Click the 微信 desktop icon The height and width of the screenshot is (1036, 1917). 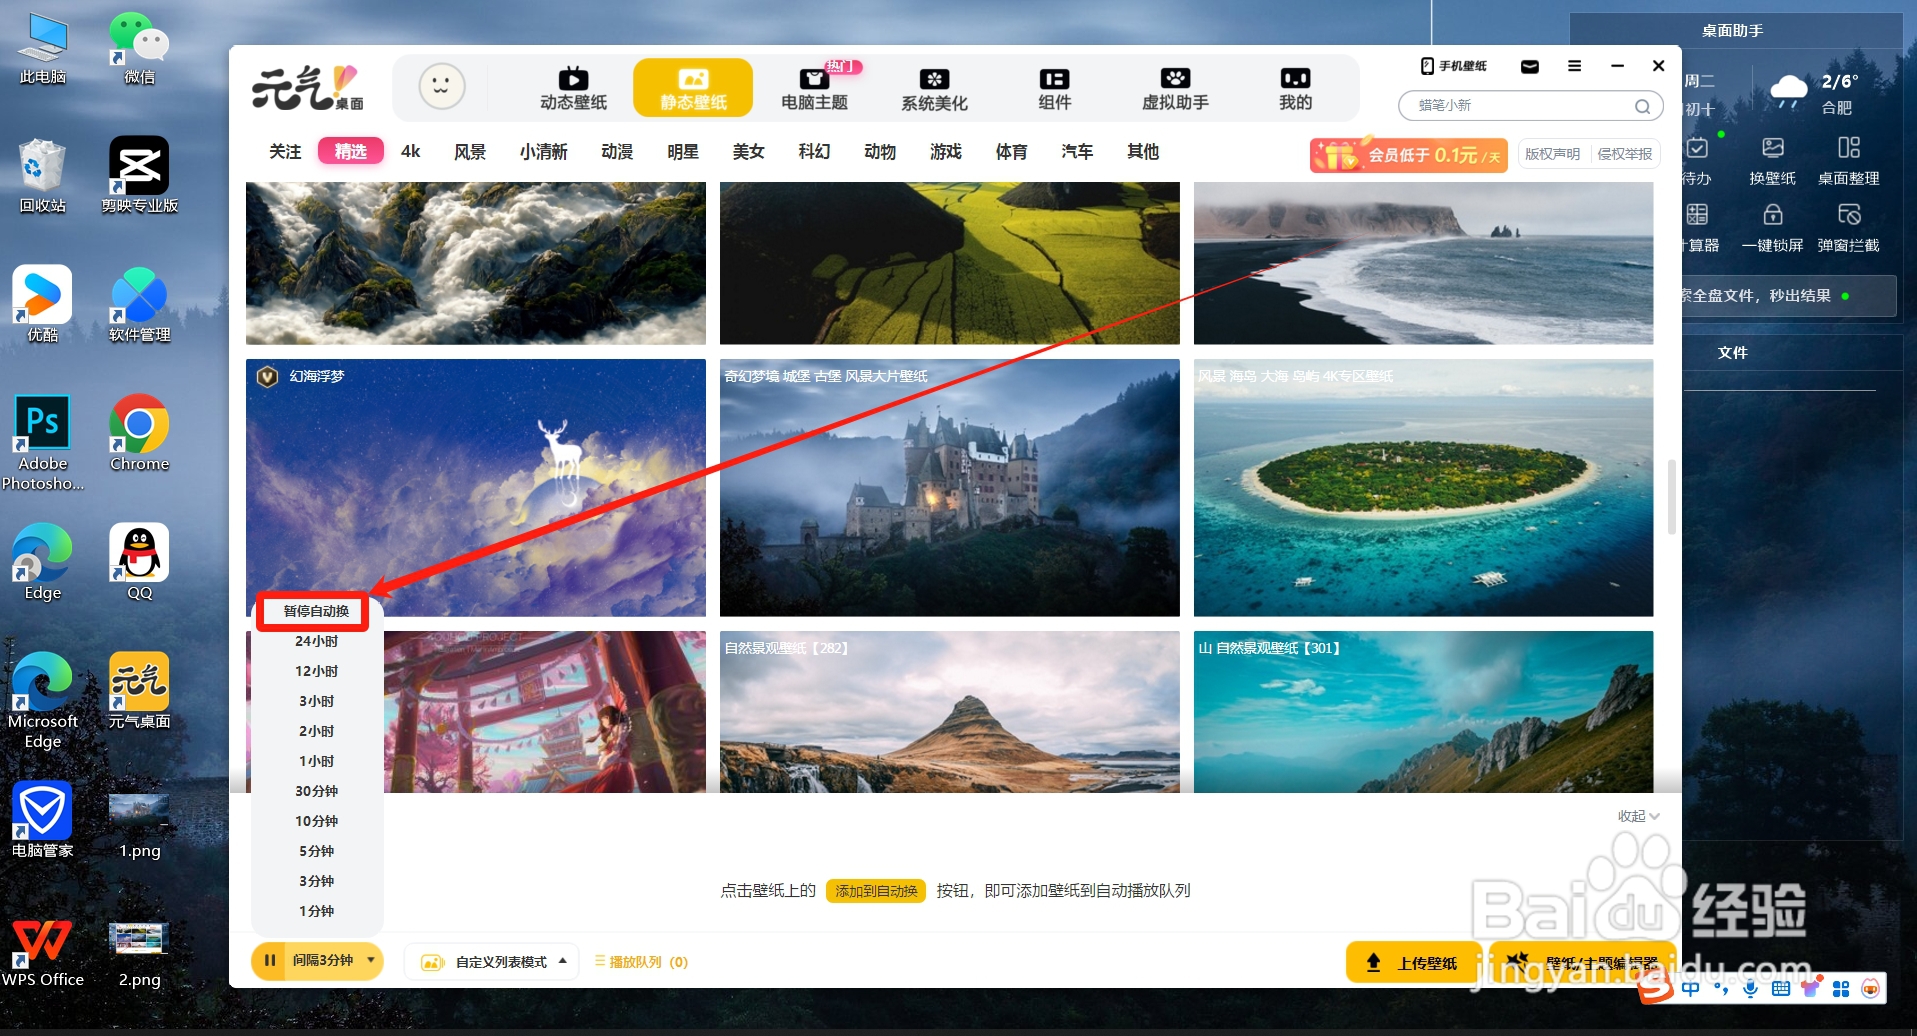[139, 48]
